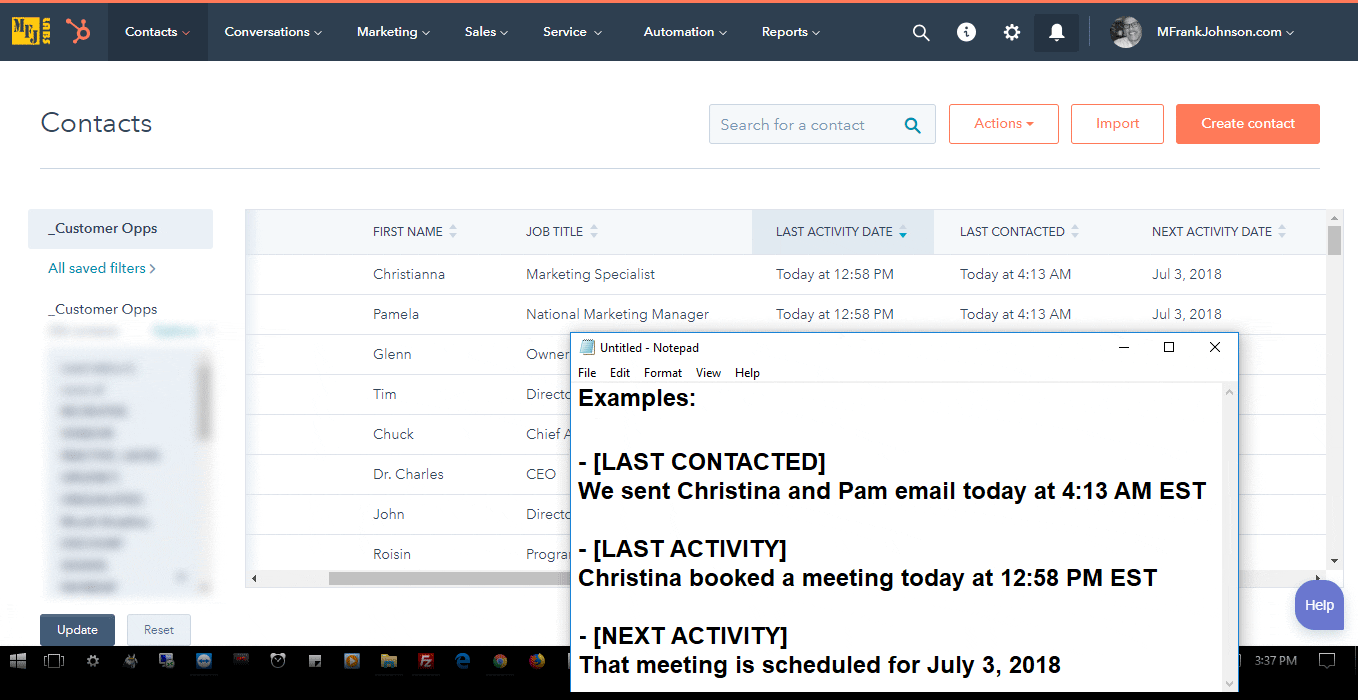
Task: Launch FileZilla from the taskbar
Action: click(x=428, y=660)
